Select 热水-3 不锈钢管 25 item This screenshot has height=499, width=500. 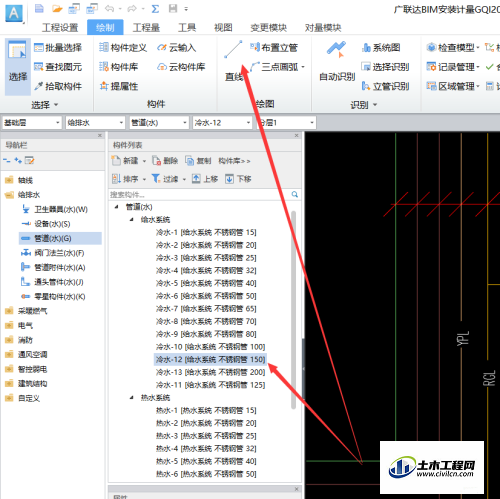point(206,436)
